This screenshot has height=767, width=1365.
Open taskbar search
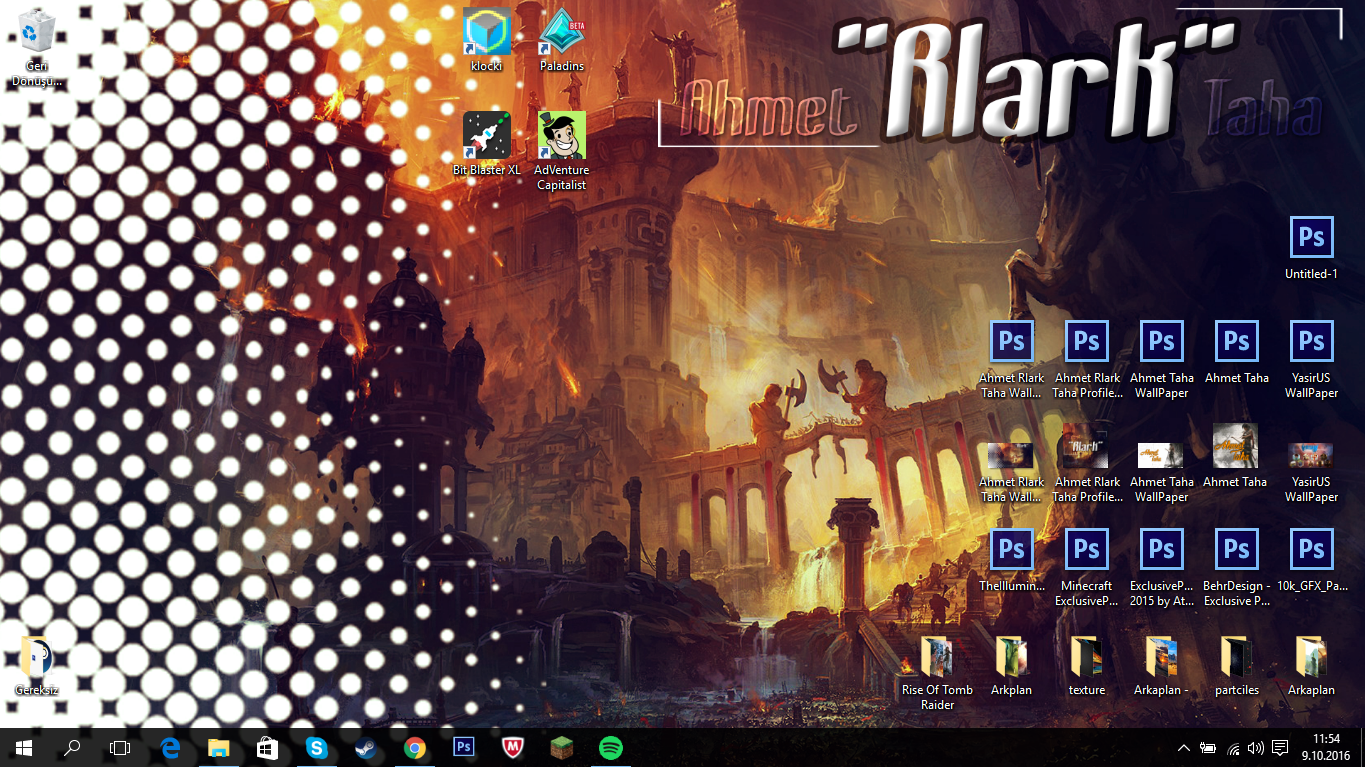point(72,747)
